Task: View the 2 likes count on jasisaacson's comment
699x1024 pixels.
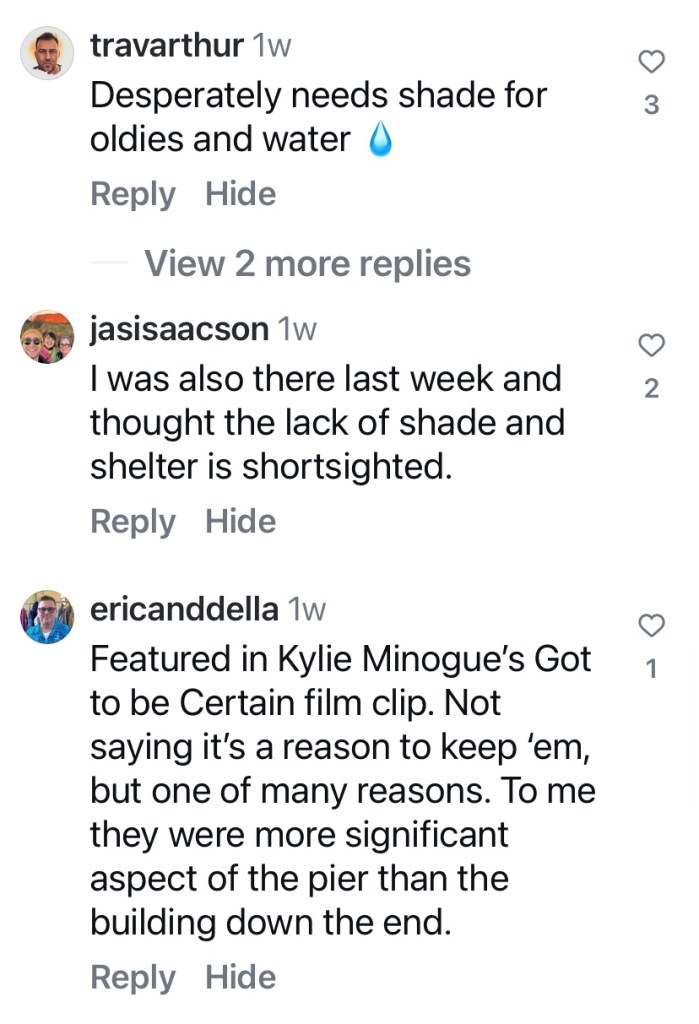Action: coord(651,389)
